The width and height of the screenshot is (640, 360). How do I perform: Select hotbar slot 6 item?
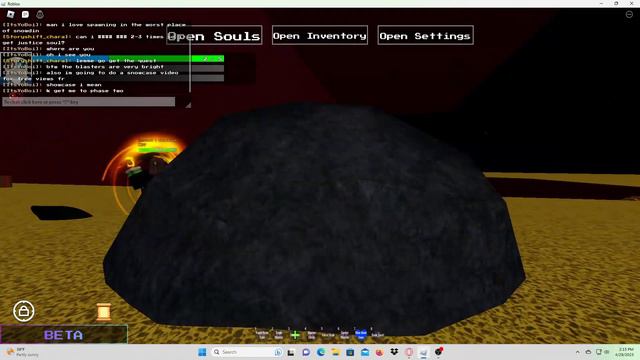point(344,335)
